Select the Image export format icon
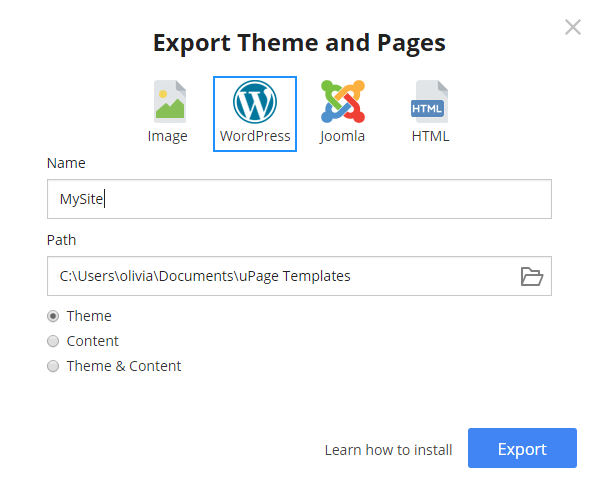 170,101
